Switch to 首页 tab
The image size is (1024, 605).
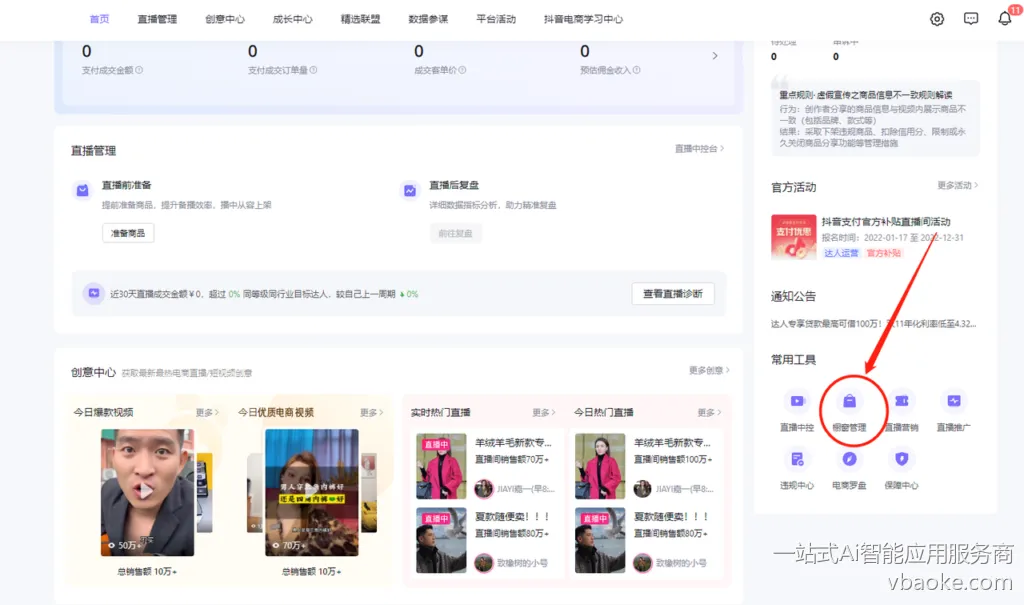[99, 19]
